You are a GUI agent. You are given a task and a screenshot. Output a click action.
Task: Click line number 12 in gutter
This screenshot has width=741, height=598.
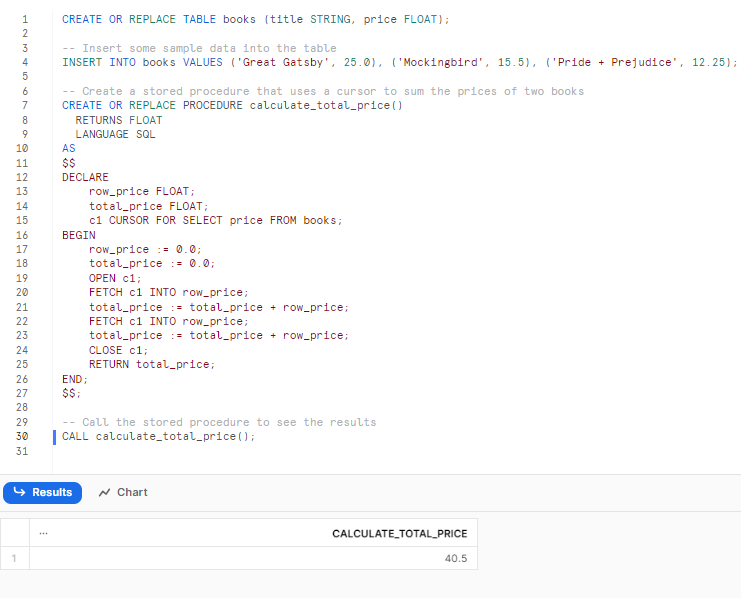coord(22,177)
